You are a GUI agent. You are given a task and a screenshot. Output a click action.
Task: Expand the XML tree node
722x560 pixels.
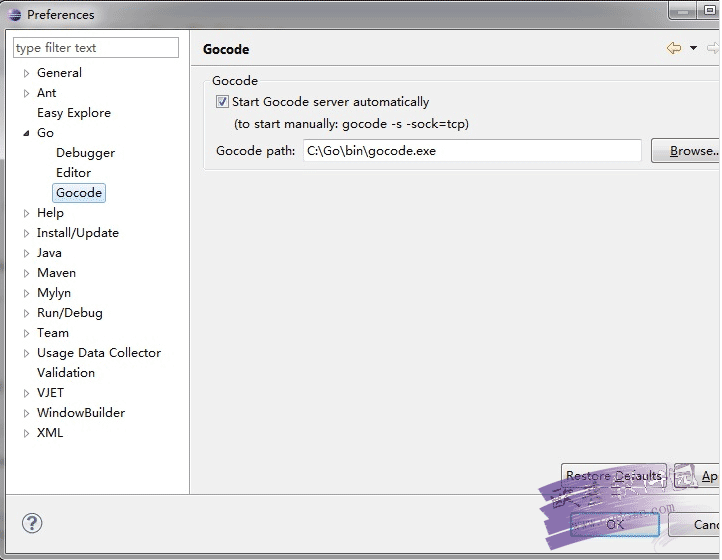coord(26,433)
